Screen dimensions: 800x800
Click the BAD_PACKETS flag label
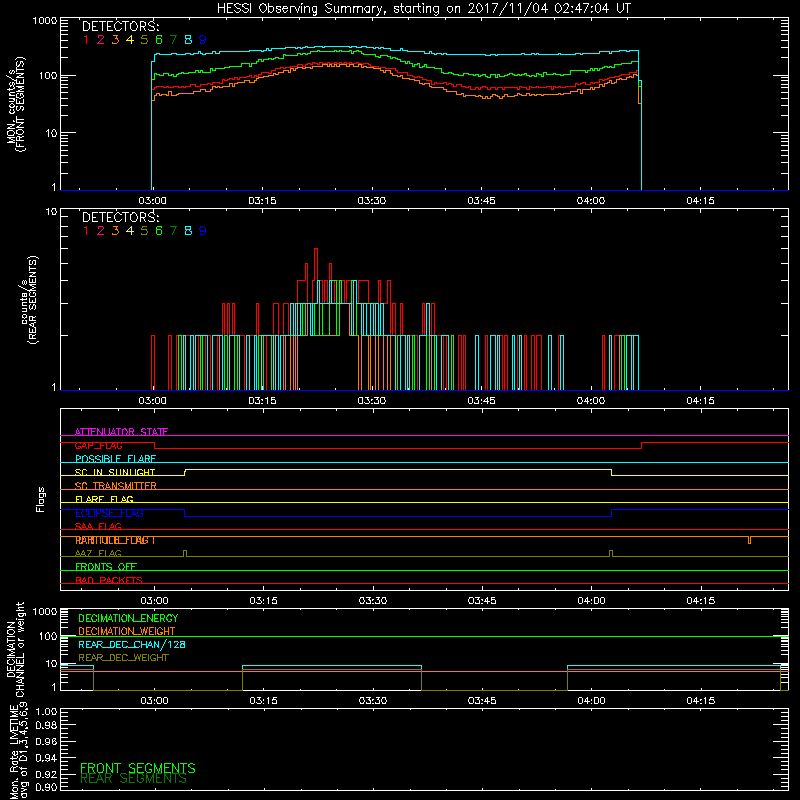coord(109,580)
